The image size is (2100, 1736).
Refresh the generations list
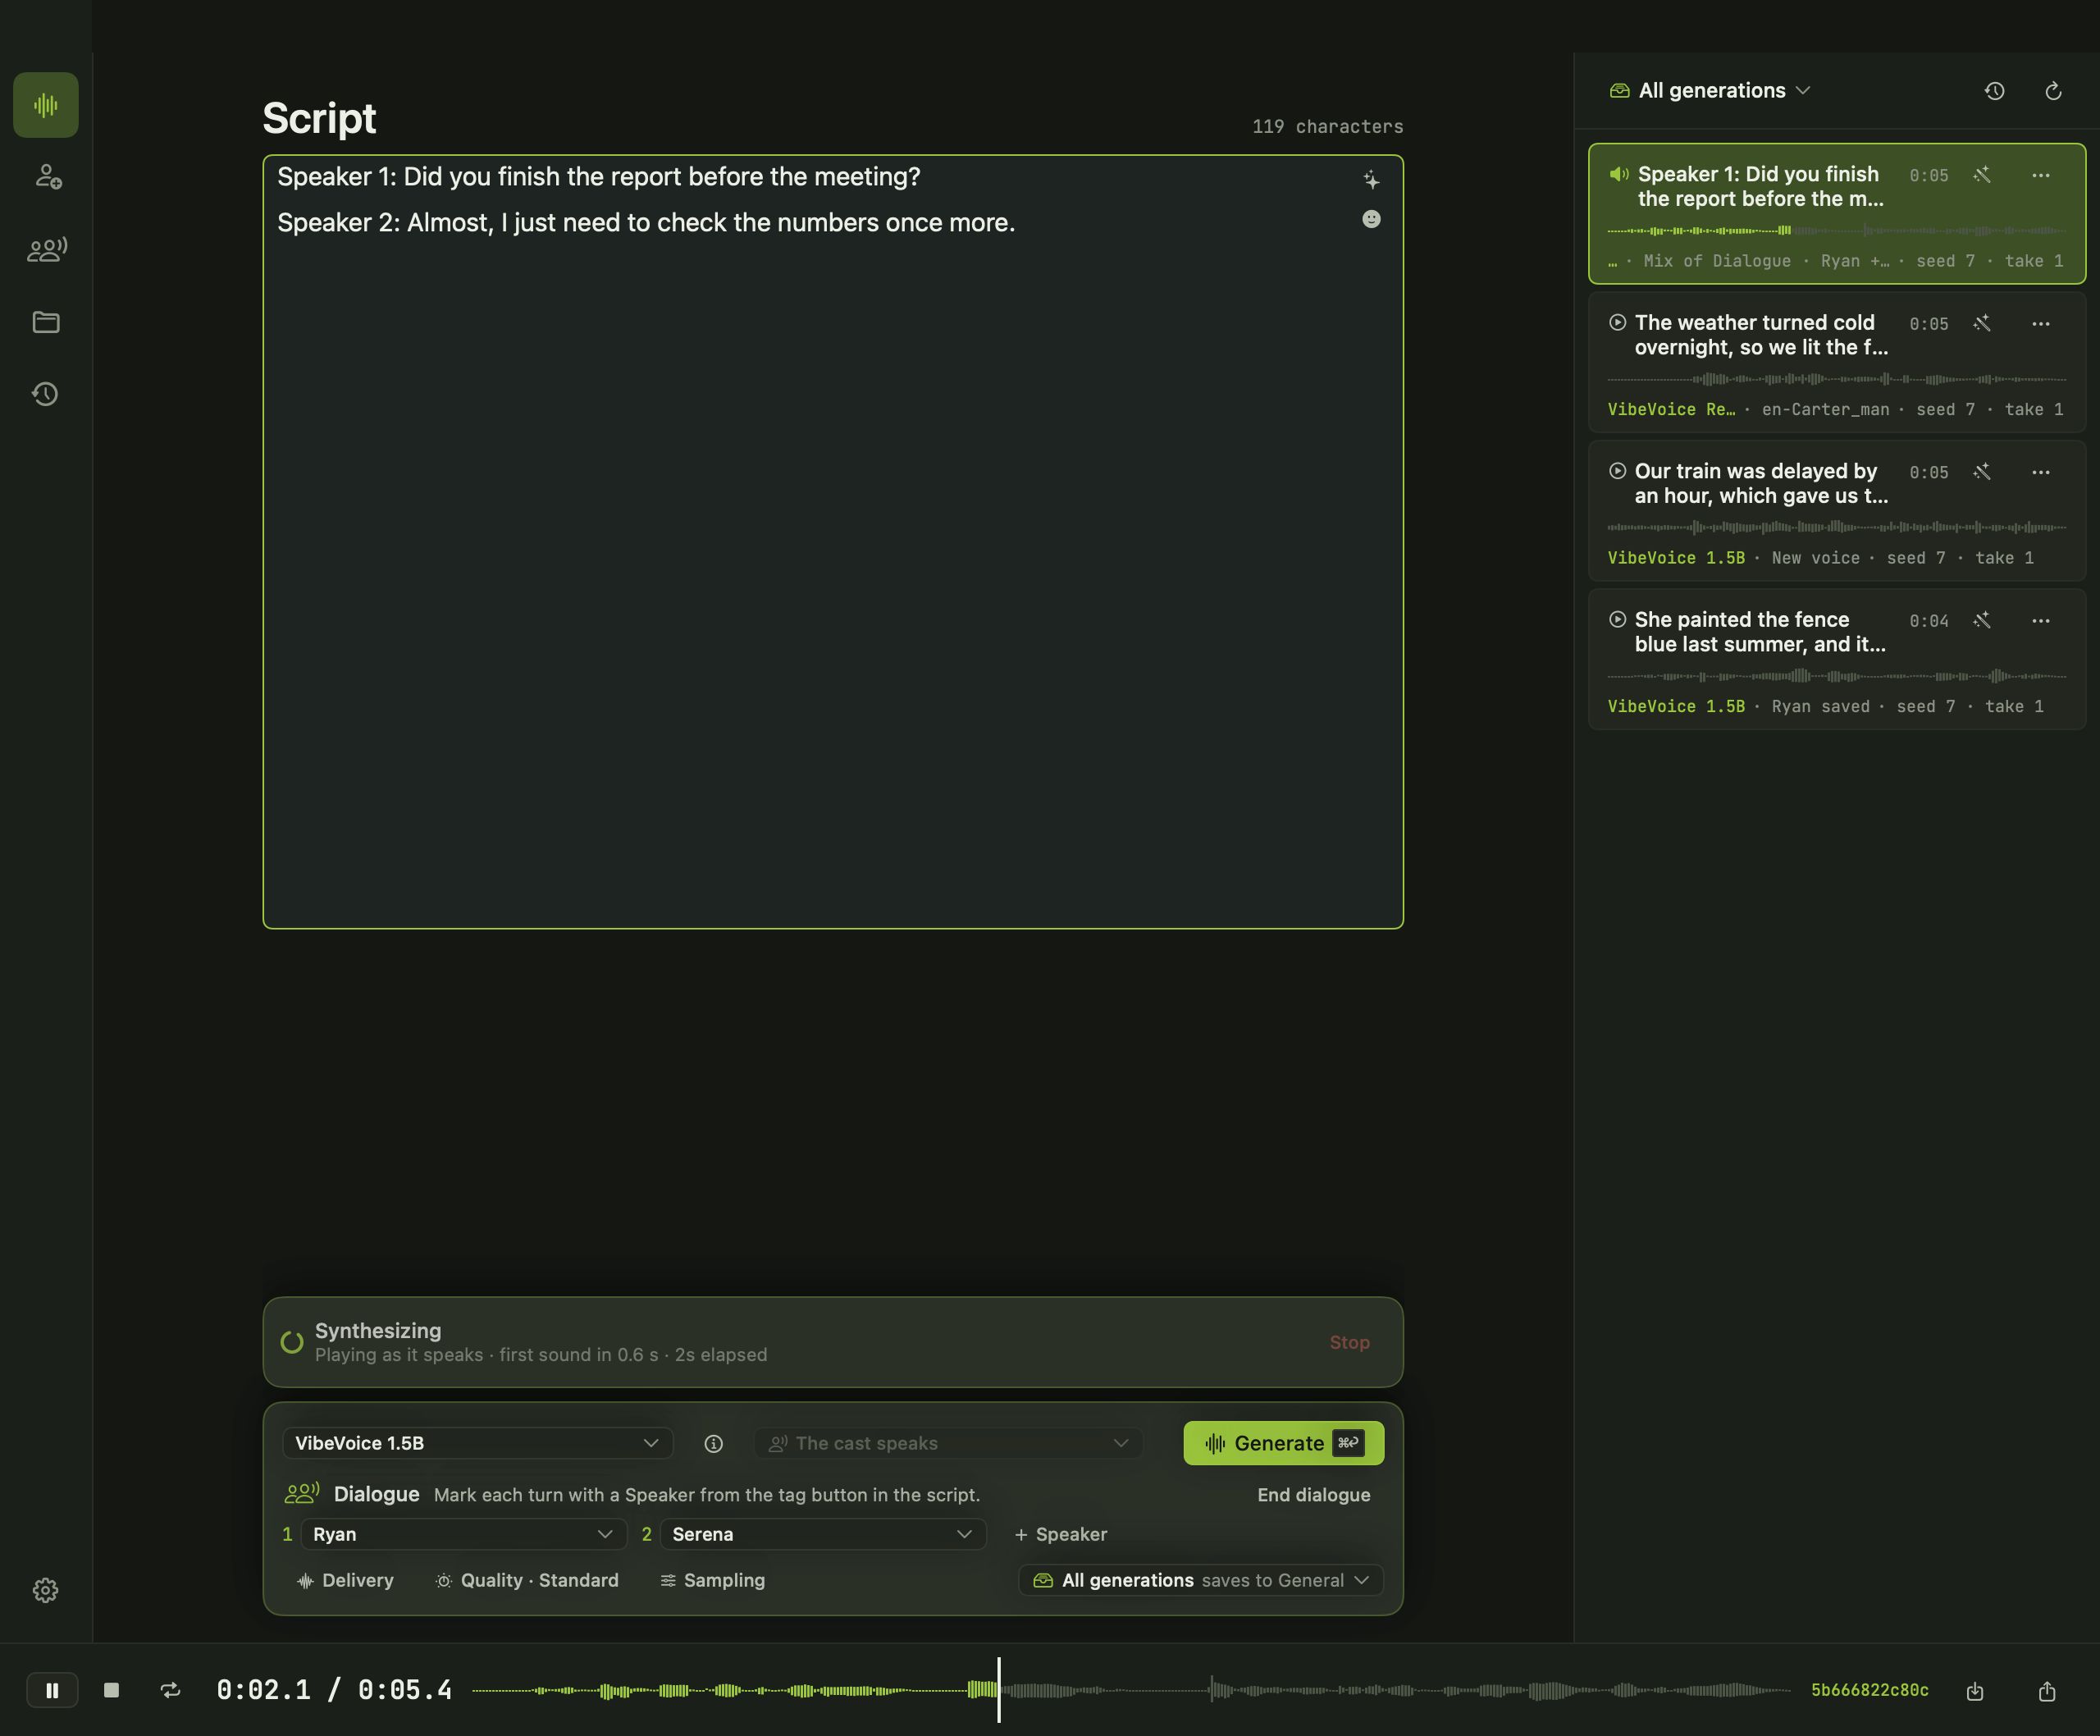pyautogui.click(x=2053, y=91)
